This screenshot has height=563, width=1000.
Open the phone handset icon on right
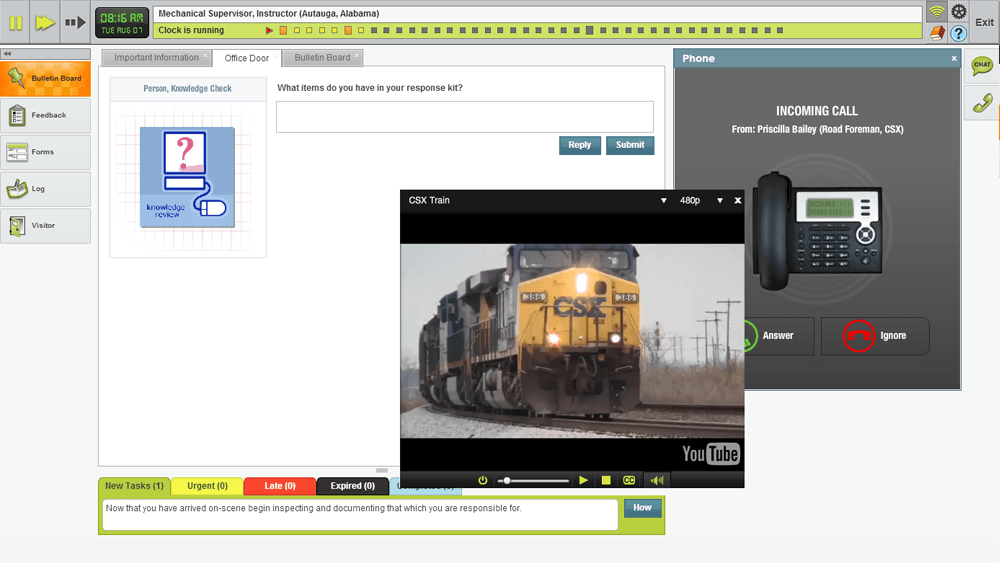point(982,103)
